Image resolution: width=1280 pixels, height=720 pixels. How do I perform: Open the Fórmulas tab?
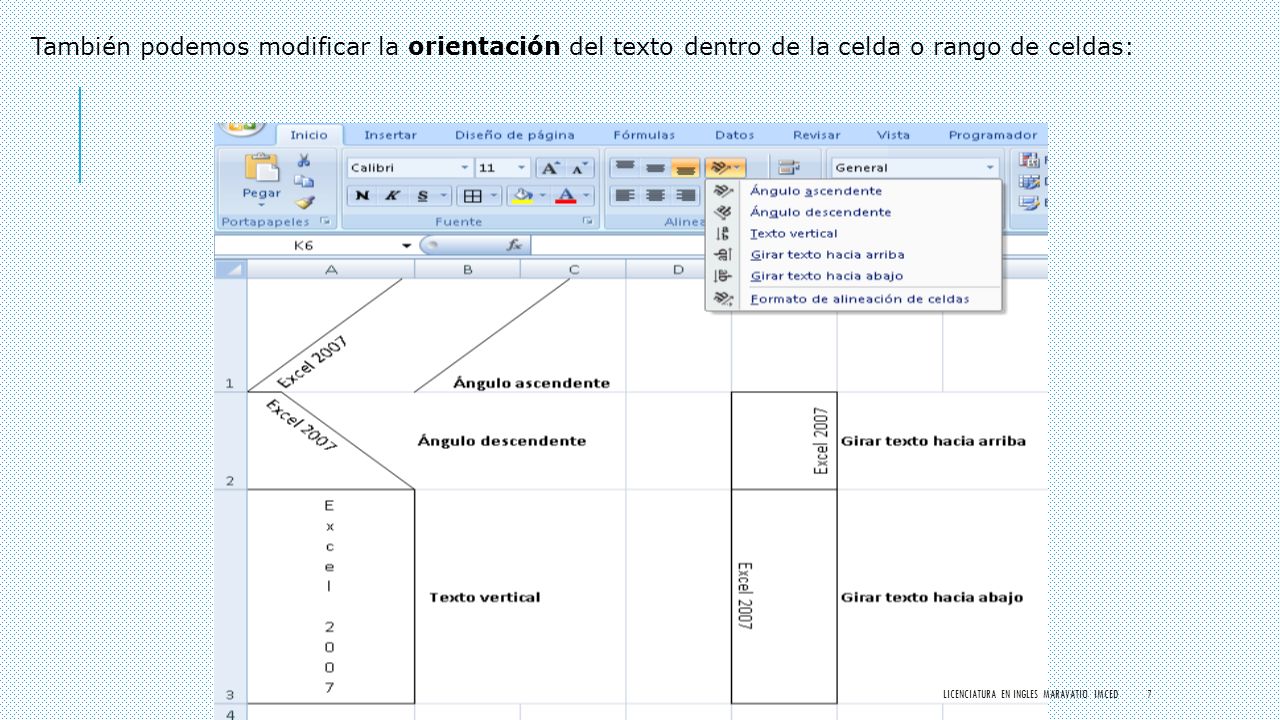click(x=644, y=135)
